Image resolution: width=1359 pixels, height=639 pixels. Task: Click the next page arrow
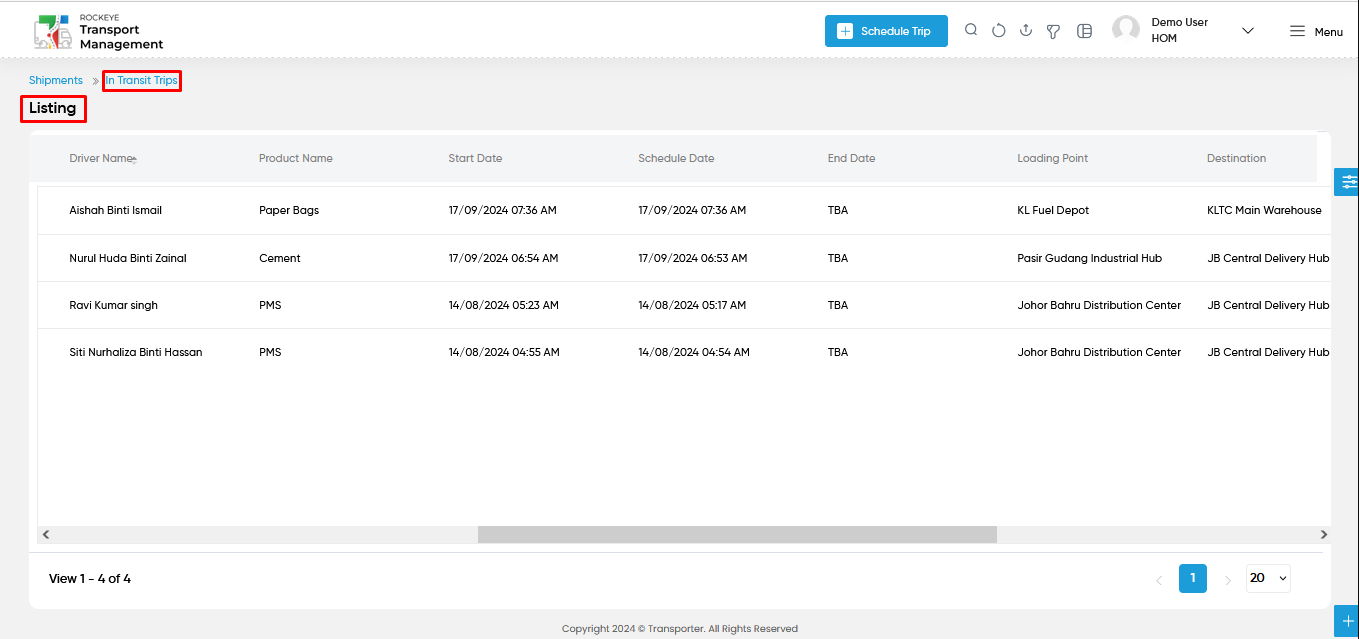[1227, 580]
